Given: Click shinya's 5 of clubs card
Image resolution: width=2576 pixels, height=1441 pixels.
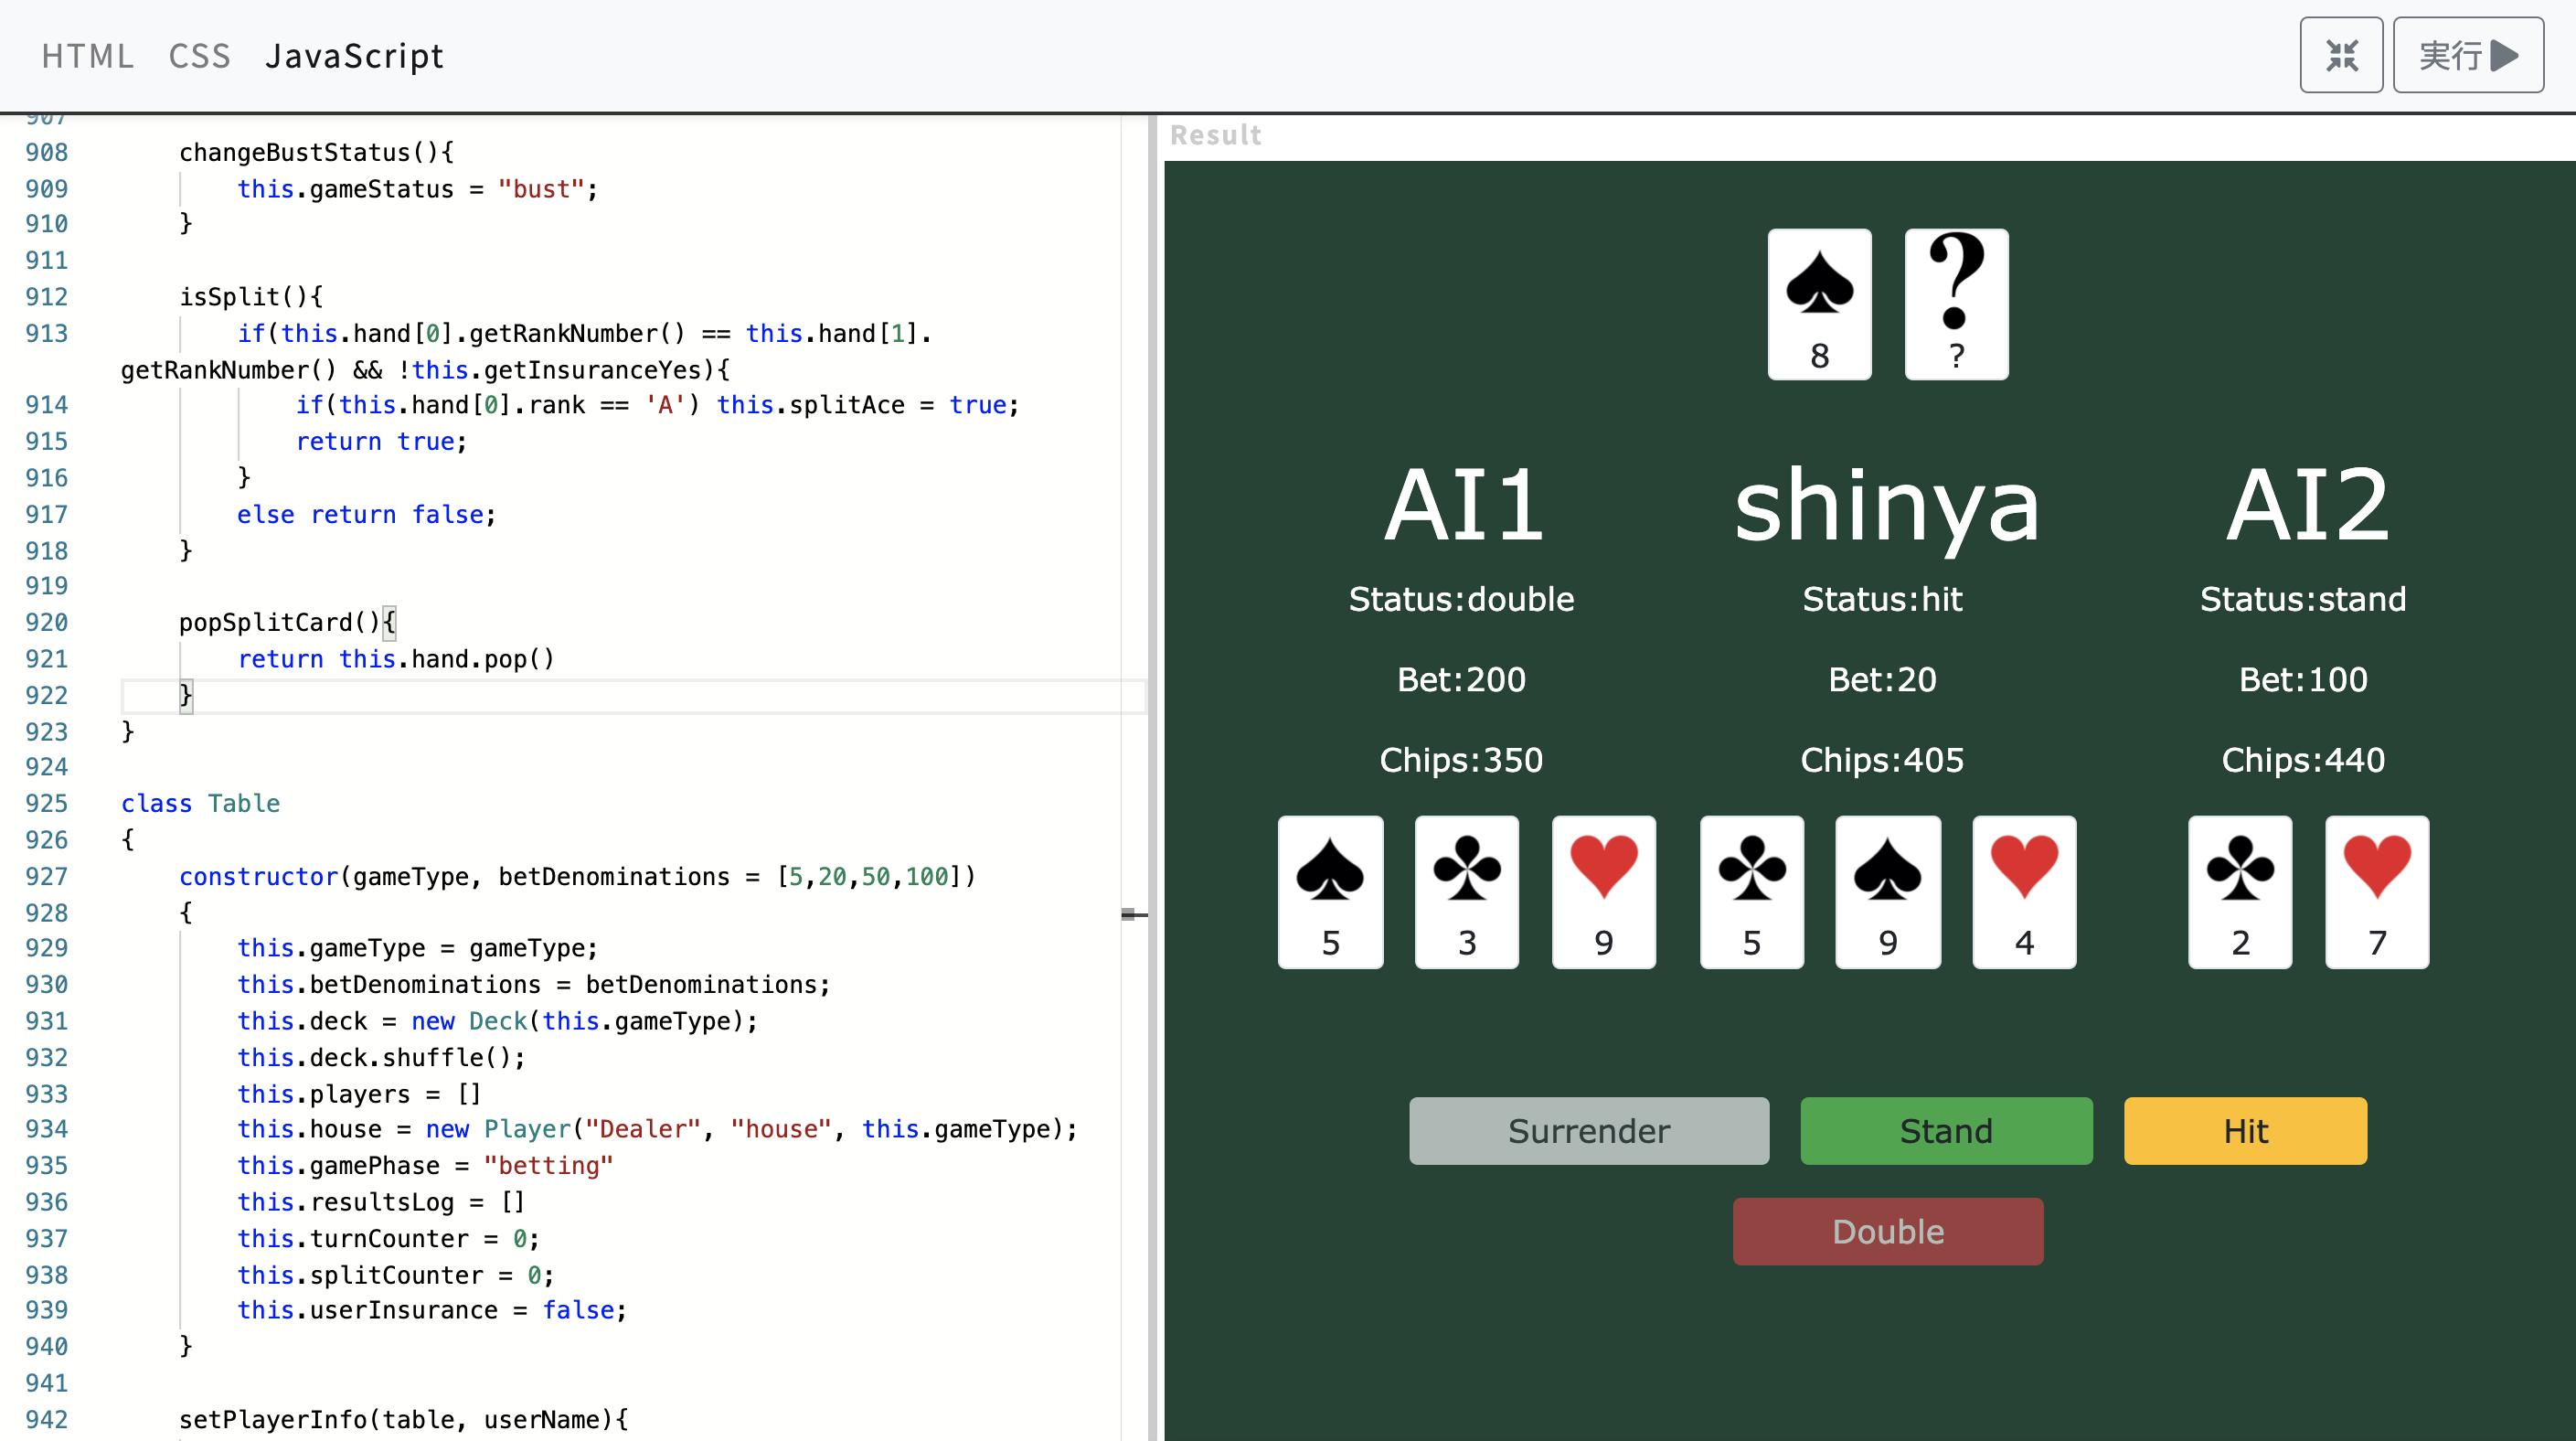Looking at the screenshot, I should click(1751, 892).
